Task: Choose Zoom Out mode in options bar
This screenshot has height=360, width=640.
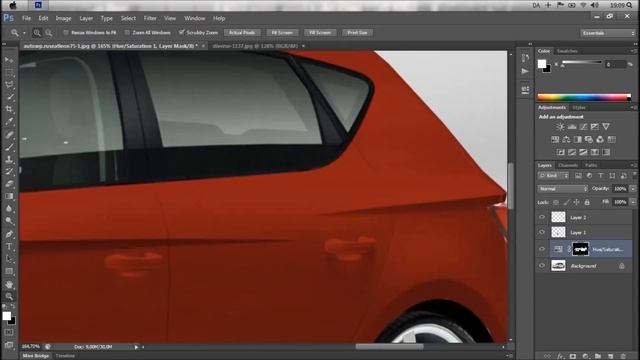Action: 49,33
